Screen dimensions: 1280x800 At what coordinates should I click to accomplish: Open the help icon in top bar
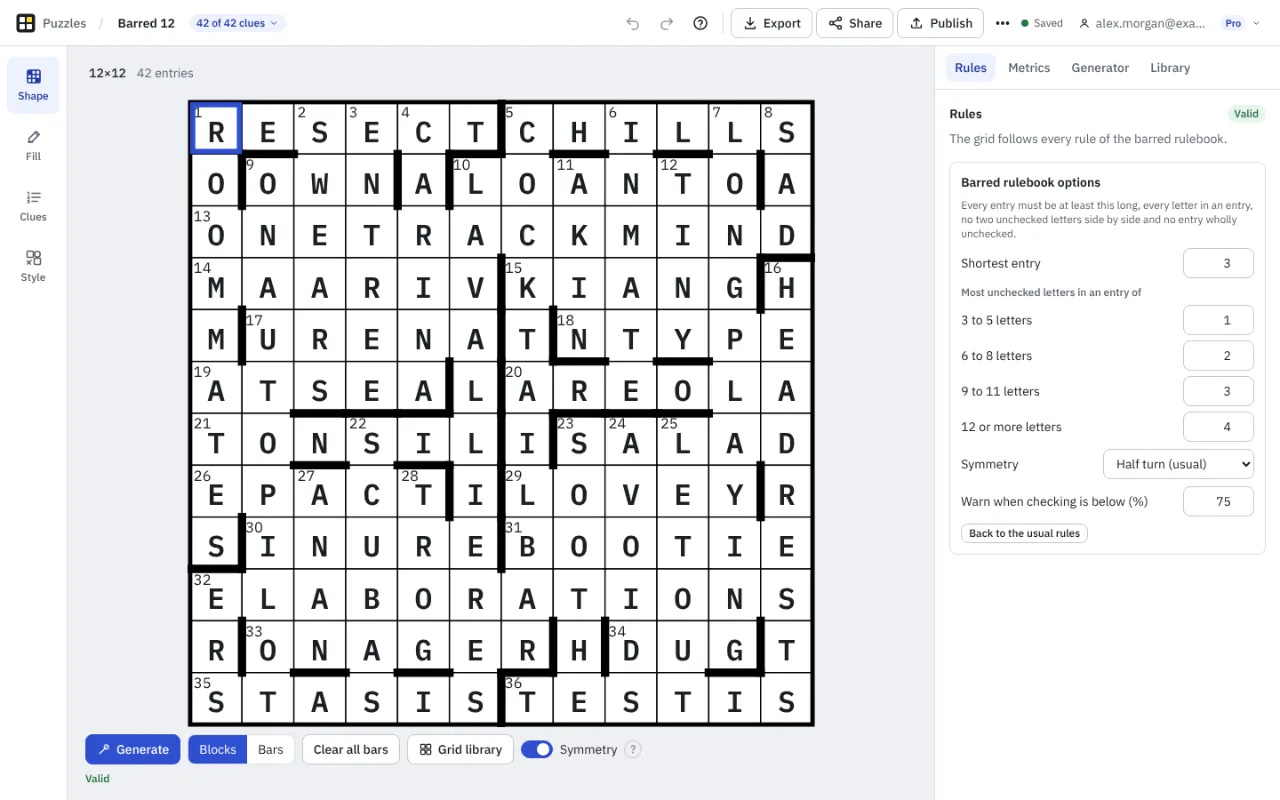click(x=701, y=23)
